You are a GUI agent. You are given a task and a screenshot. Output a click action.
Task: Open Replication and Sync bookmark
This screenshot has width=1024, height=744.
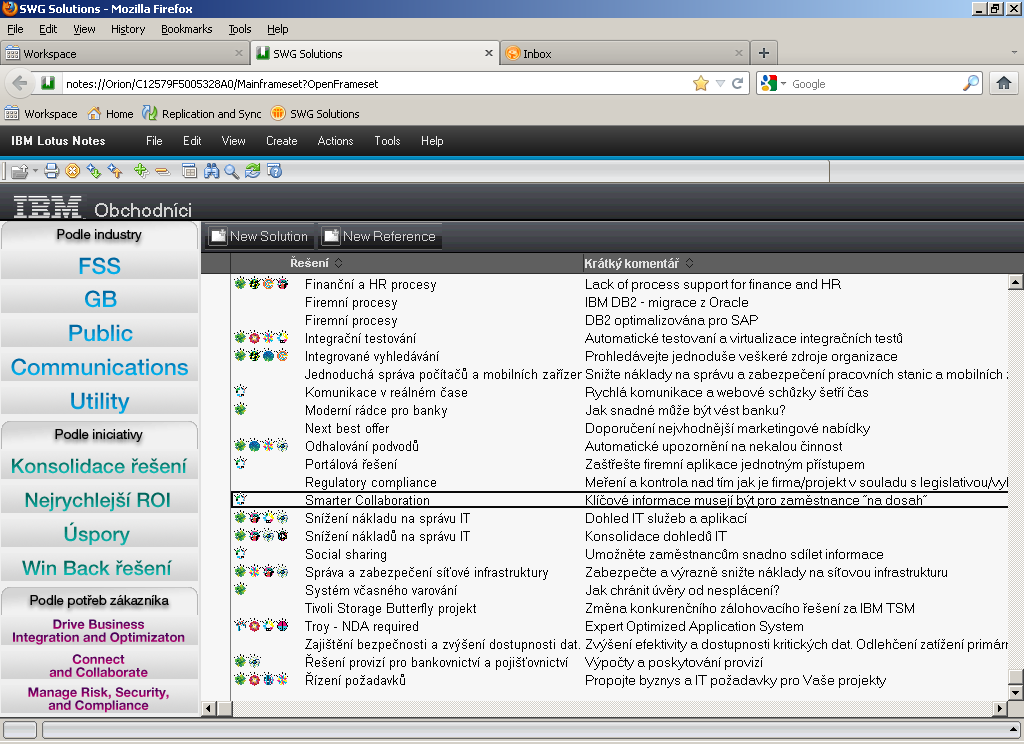tap(202, 114)
